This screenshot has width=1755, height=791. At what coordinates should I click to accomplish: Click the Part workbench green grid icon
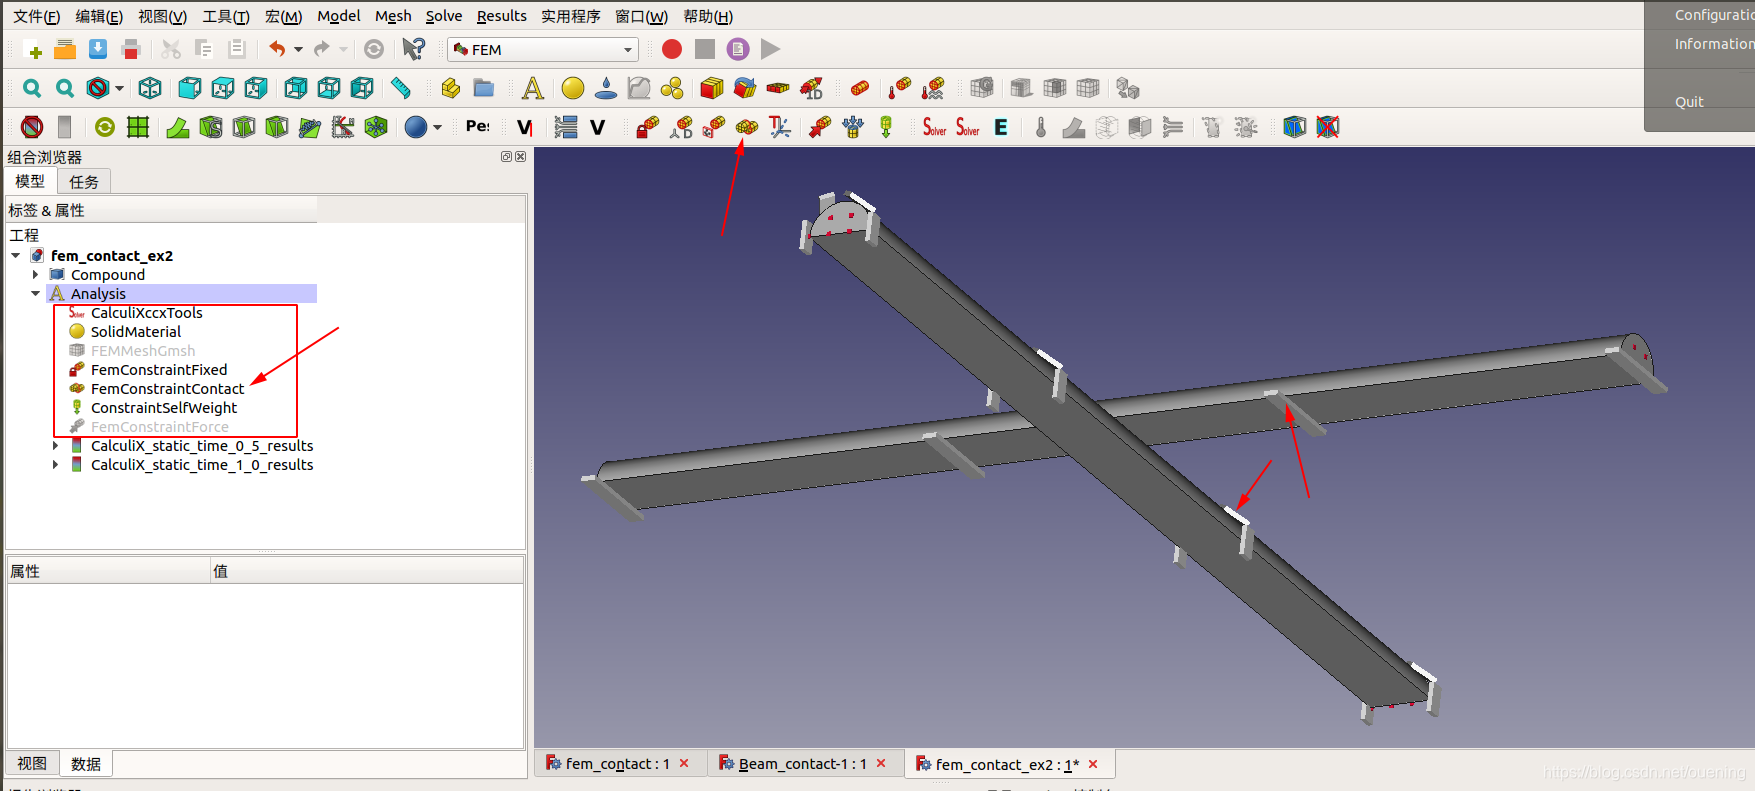(x=138, y=127)
